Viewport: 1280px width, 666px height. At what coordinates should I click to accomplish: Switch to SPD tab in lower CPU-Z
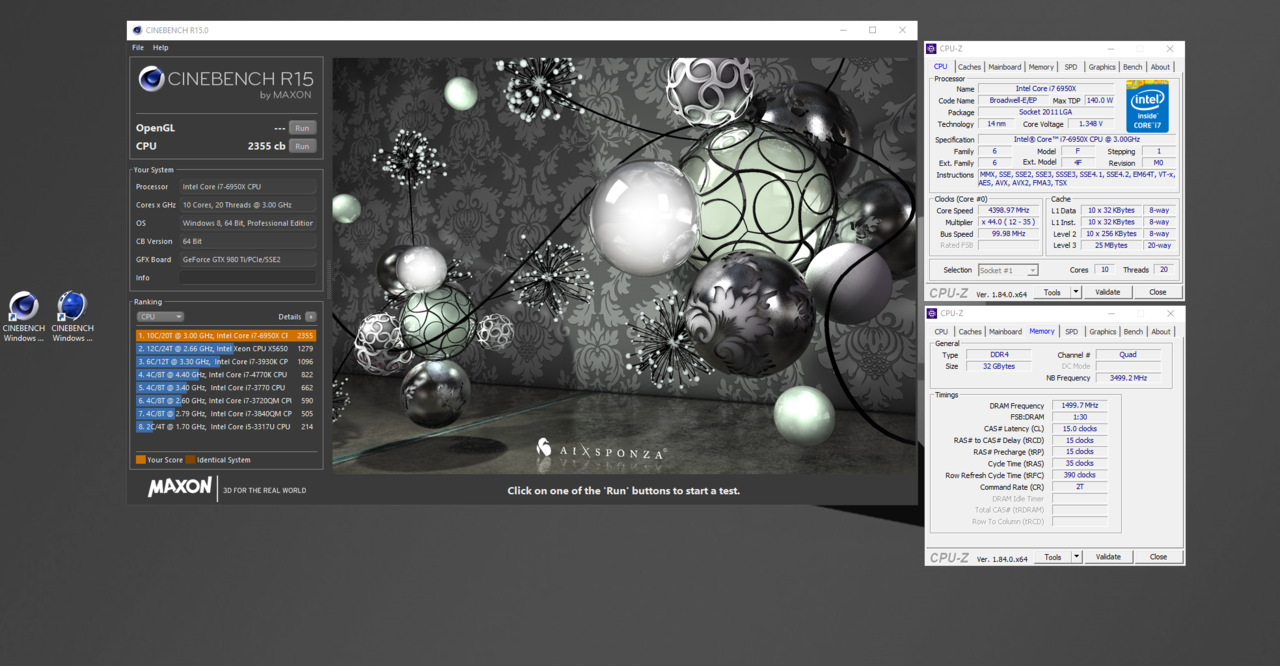(x=1071, y=332)
